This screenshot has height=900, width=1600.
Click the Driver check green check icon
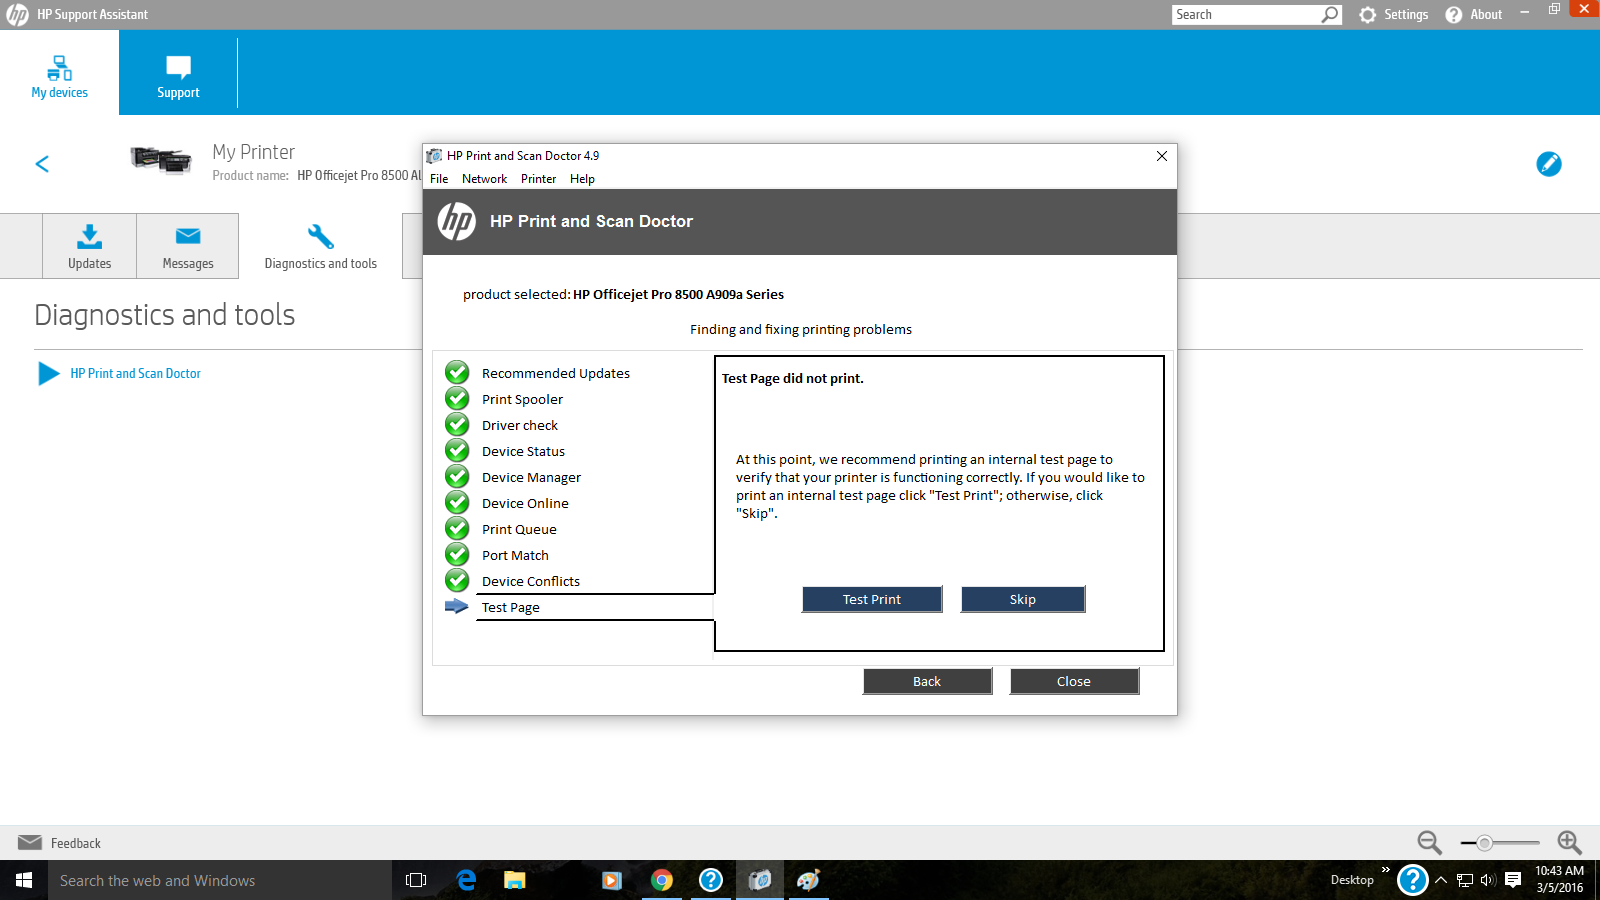[x=457, y=425]
